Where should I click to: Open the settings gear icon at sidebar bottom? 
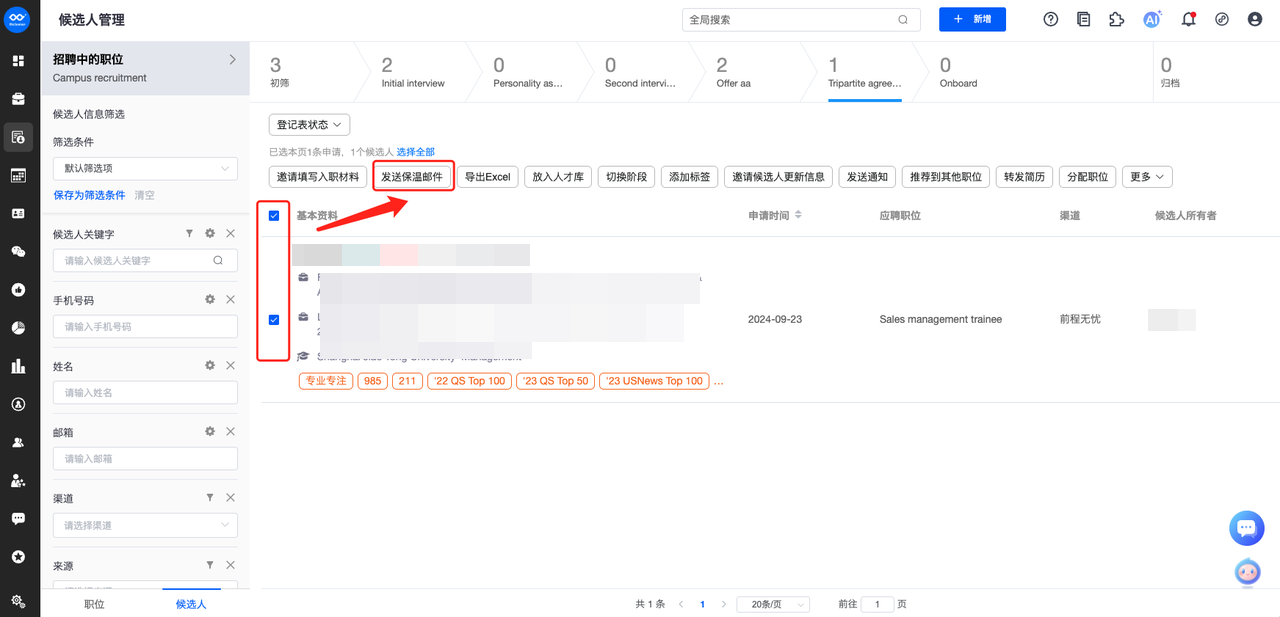point(18,601)
